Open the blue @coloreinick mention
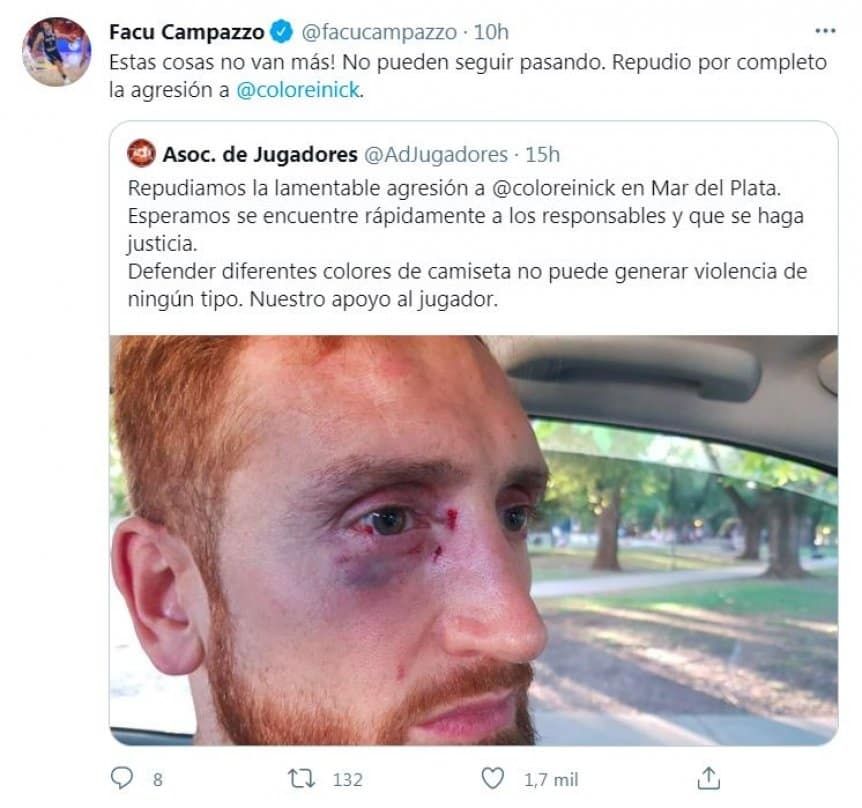The image size is (862, 808). (x=299, y=90)
